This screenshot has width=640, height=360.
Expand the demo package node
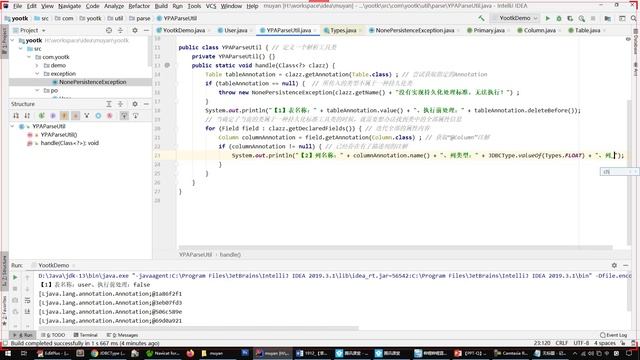click(37, 65)
